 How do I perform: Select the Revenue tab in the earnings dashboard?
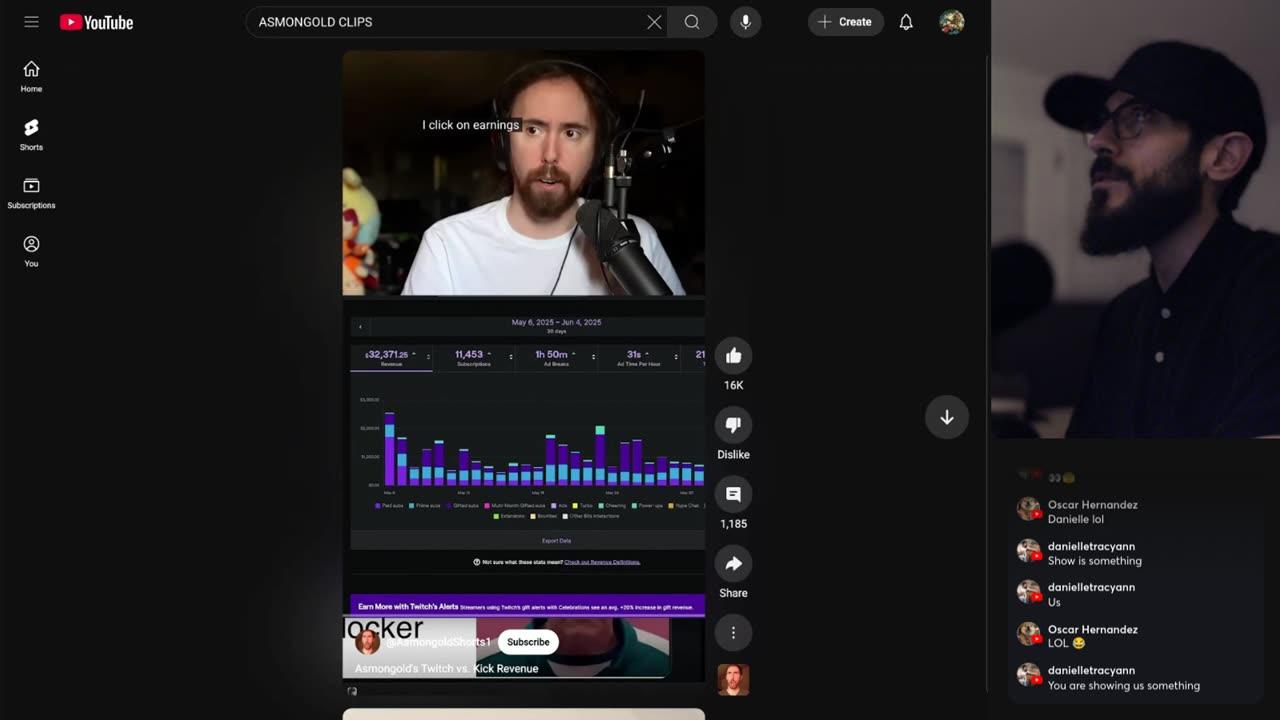point(391,358)
